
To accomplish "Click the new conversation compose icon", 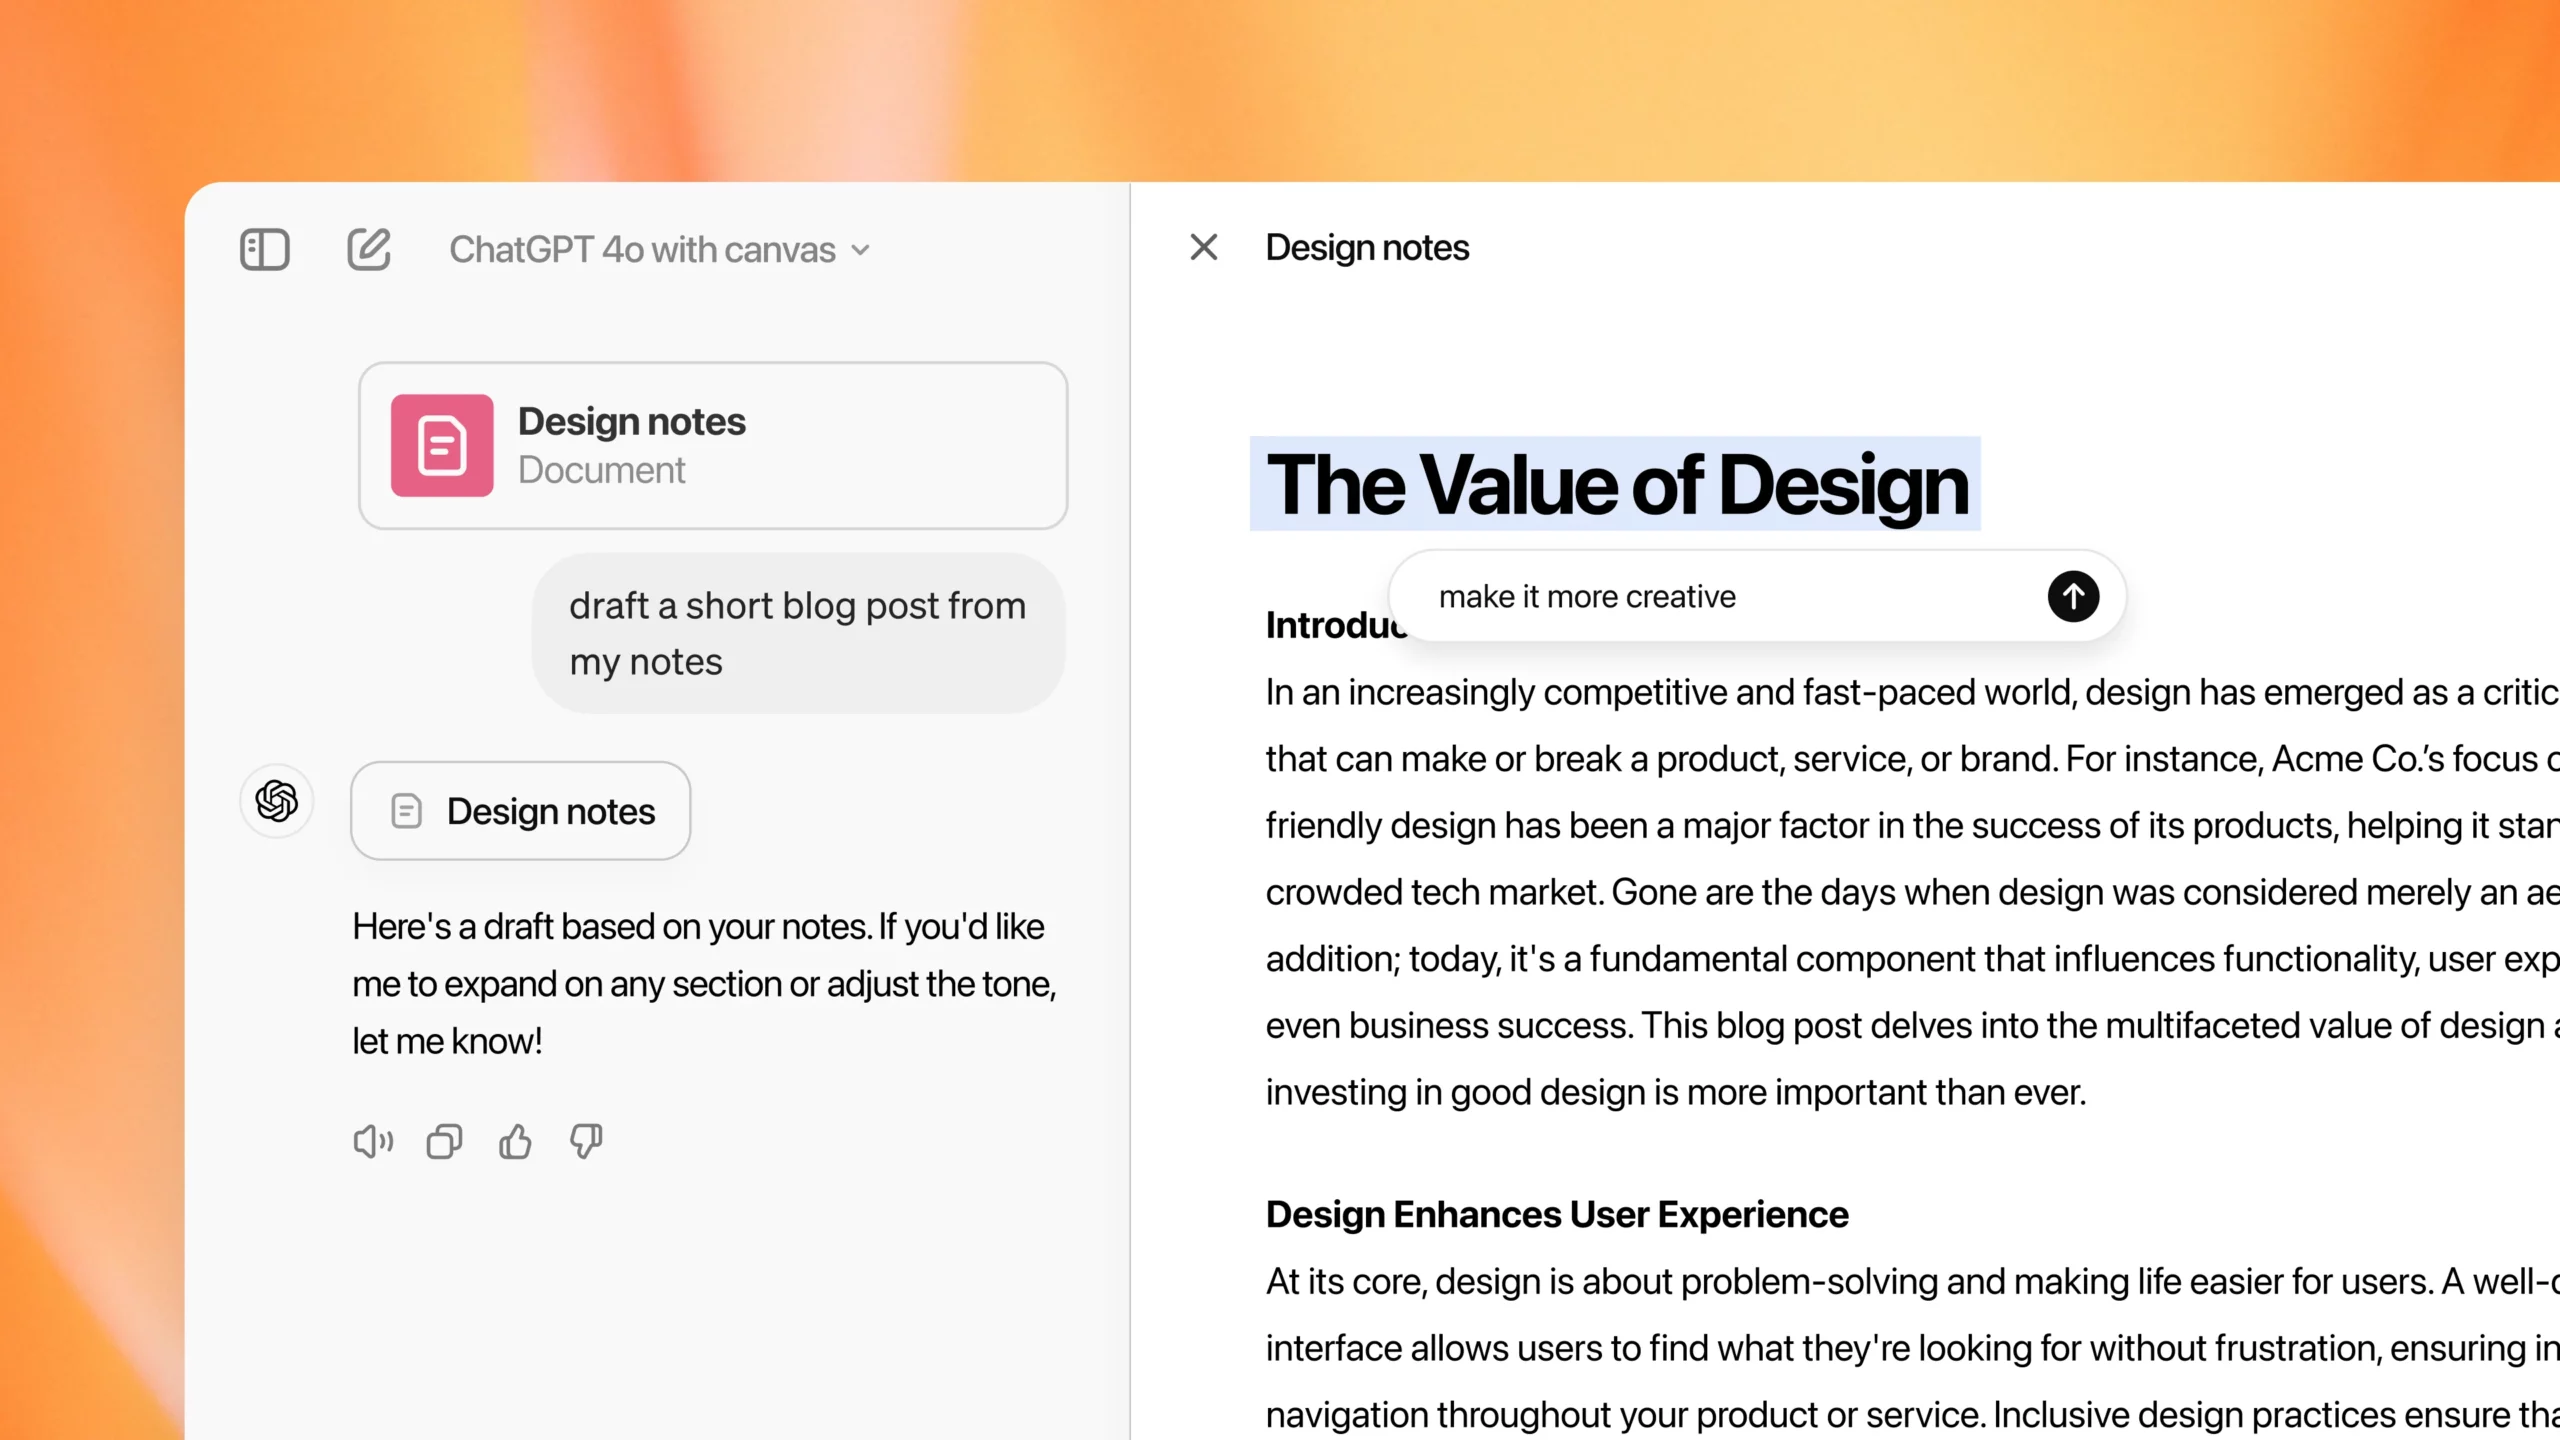I will tap(367, 246).
